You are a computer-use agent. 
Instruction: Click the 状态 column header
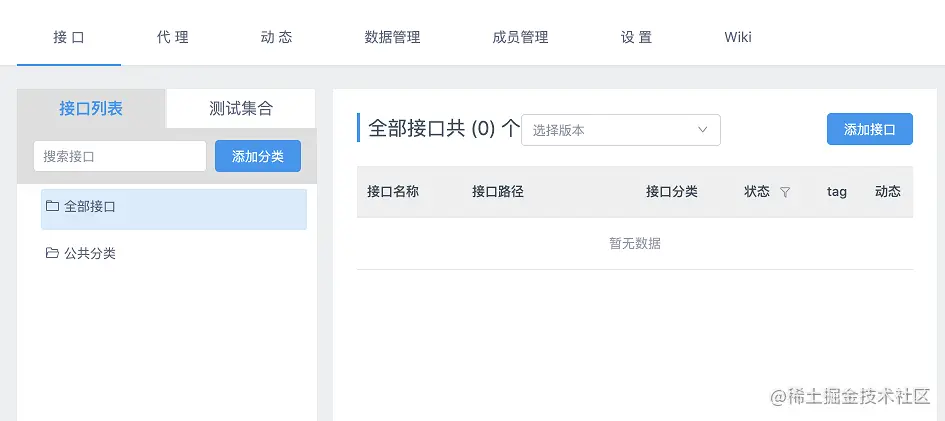[x=757, y=192]
